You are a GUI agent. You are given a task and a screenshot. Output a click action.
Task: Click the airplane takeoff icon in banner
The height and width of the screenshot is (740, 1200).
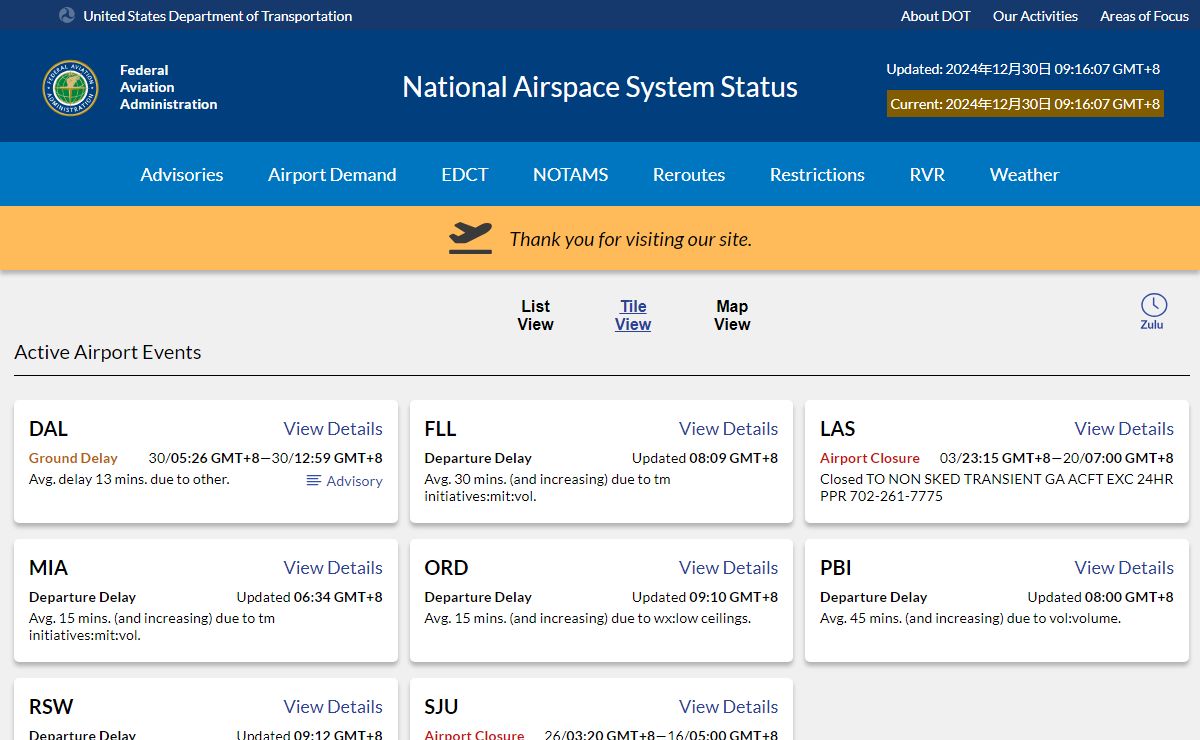[x=470, y=238]
